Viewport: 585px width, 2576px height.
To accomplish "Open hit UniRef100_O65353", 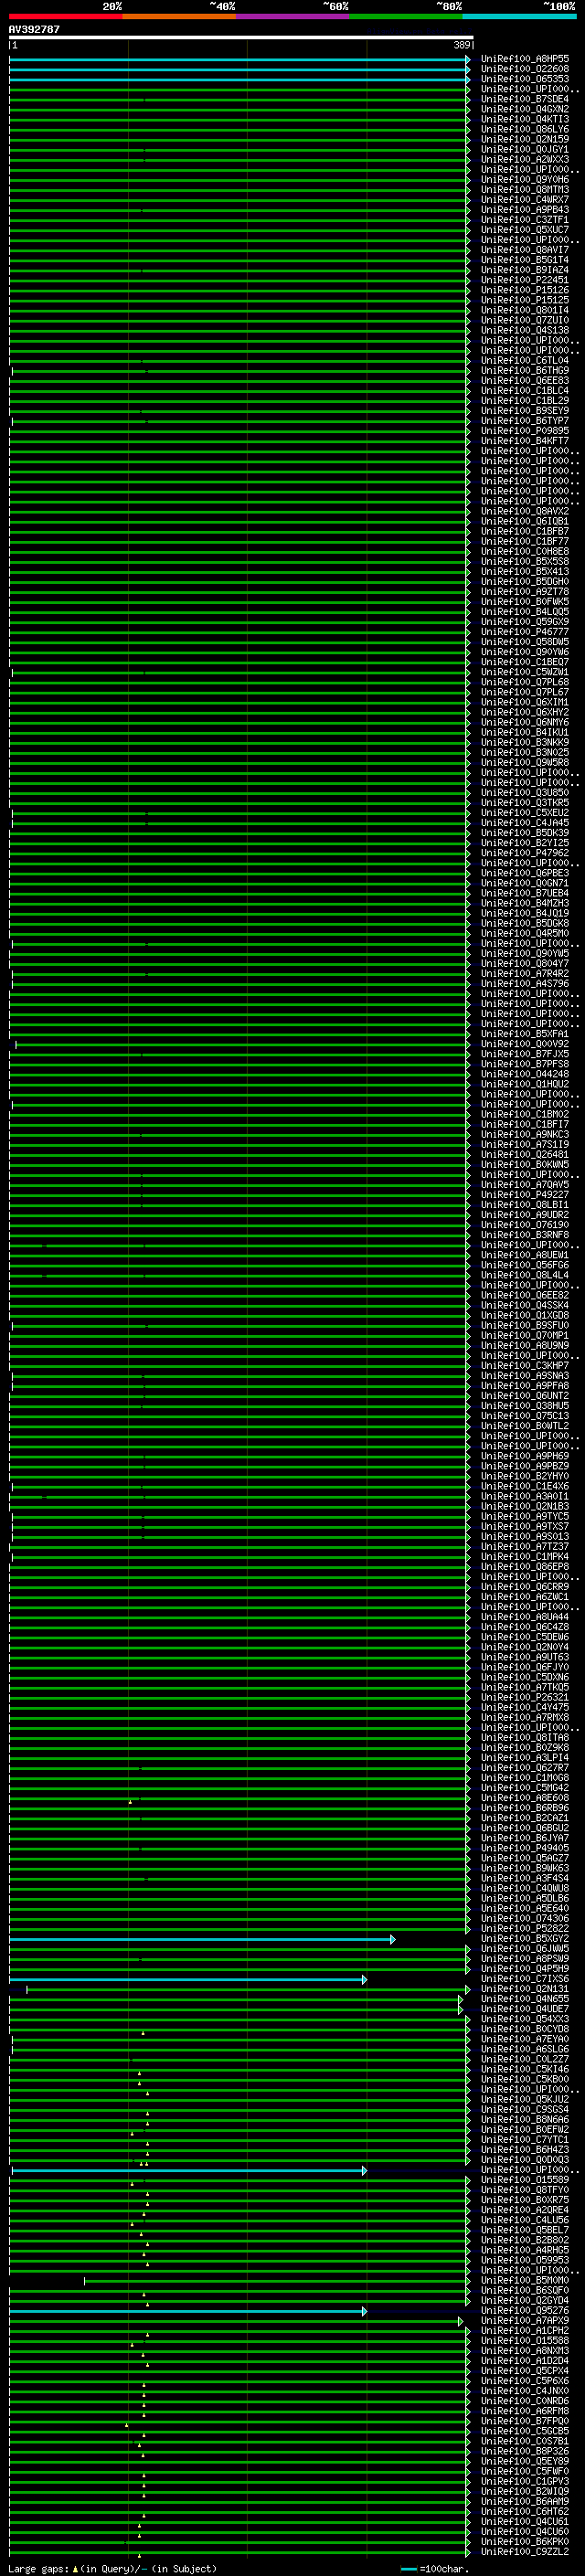I will tap(525, 79).
